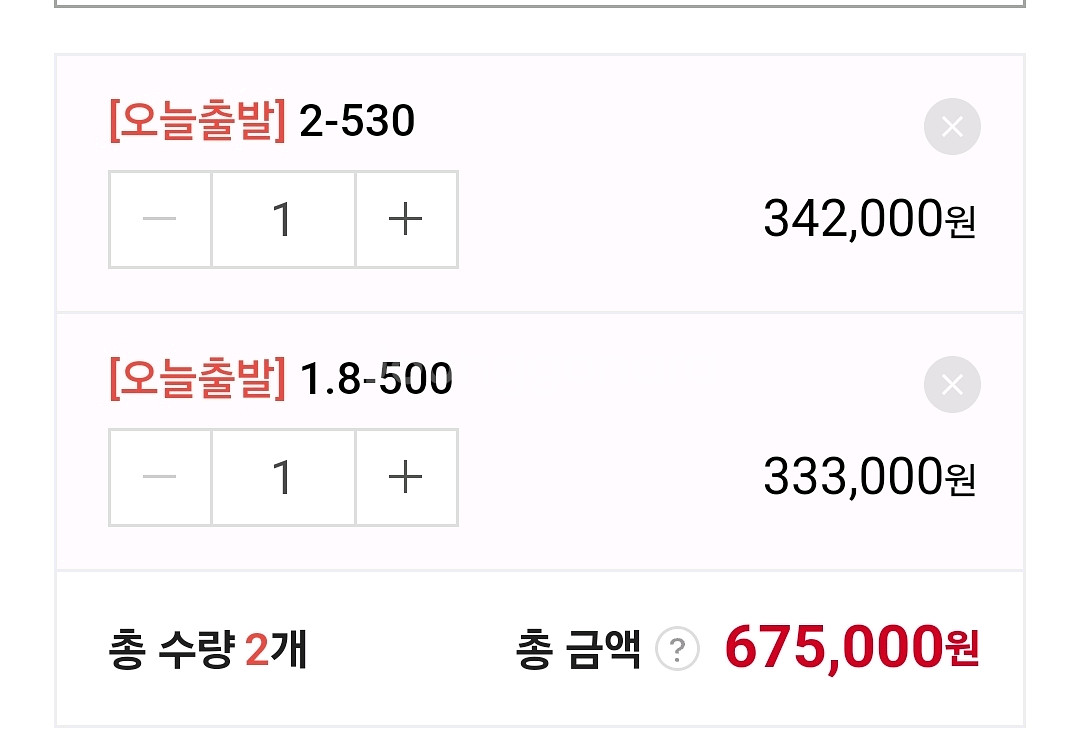Click the 총 수량 2개 quantity summary
1080x735 pixels.
pyautogui.click(x=207, y=649)
